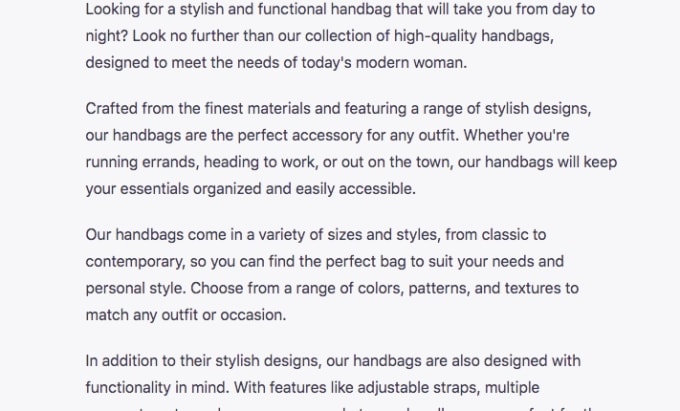
Task: Click the word "errands"
Action: tap(171, 162)
